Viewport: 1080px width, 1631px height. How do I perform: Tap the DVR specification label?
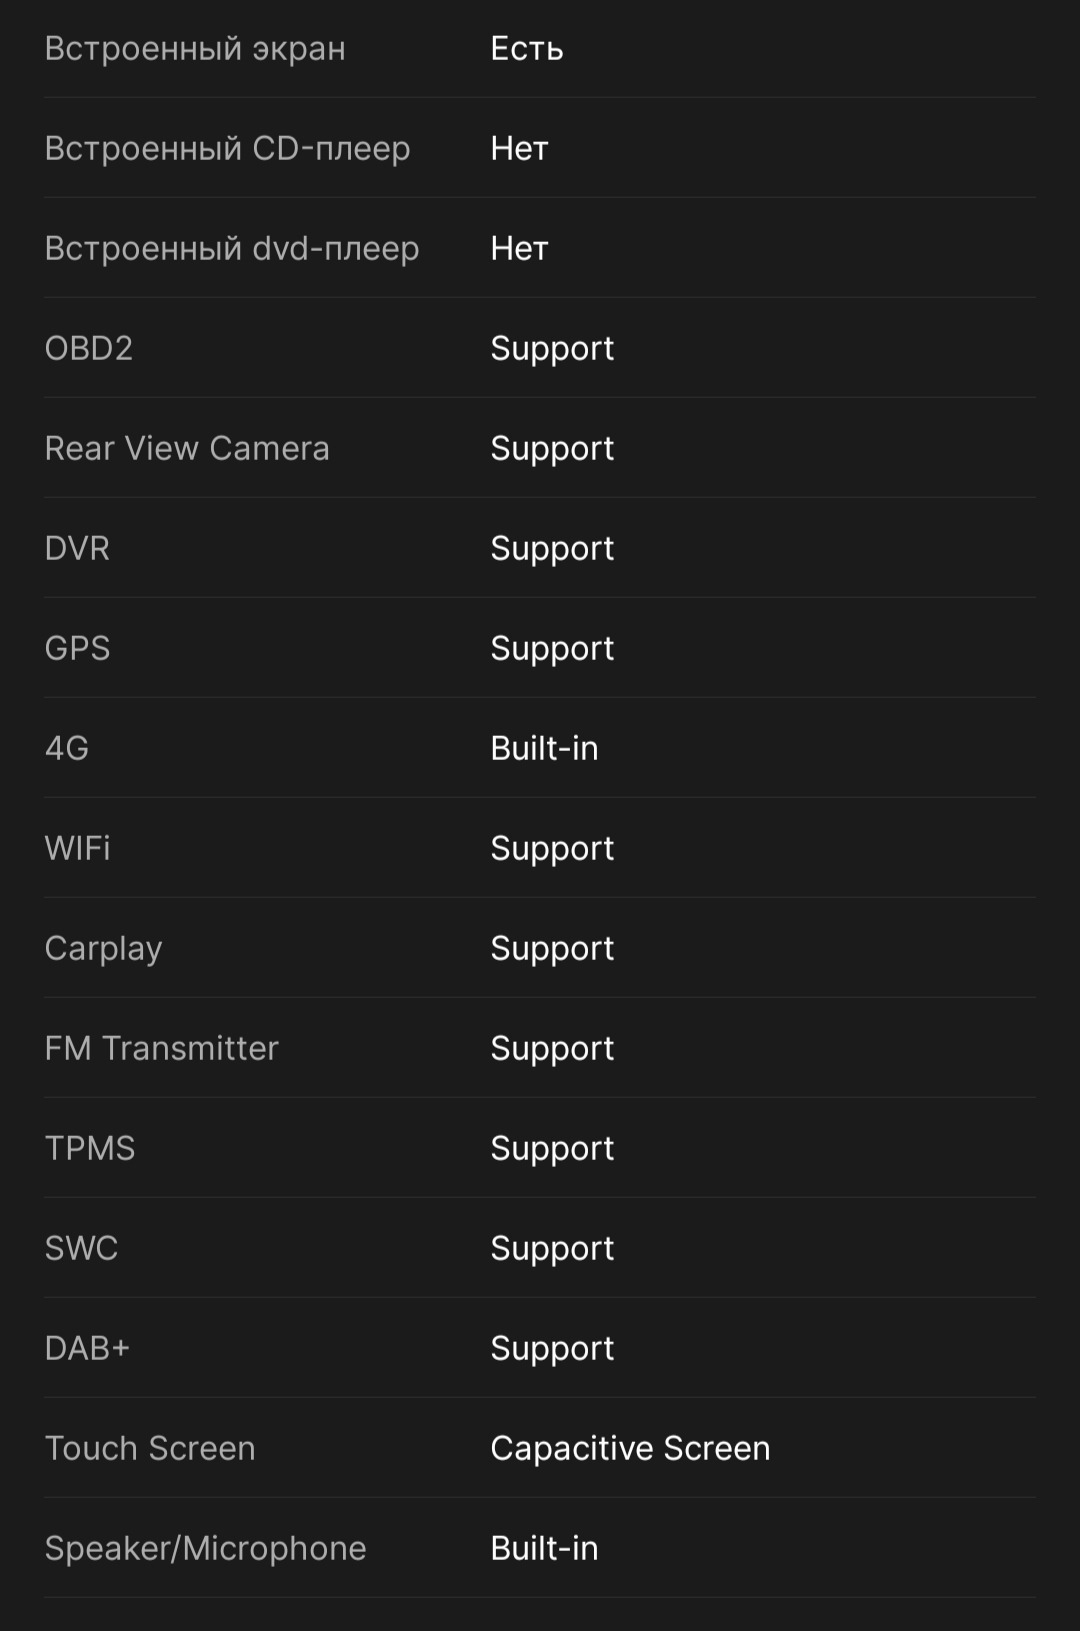(77, 548)
